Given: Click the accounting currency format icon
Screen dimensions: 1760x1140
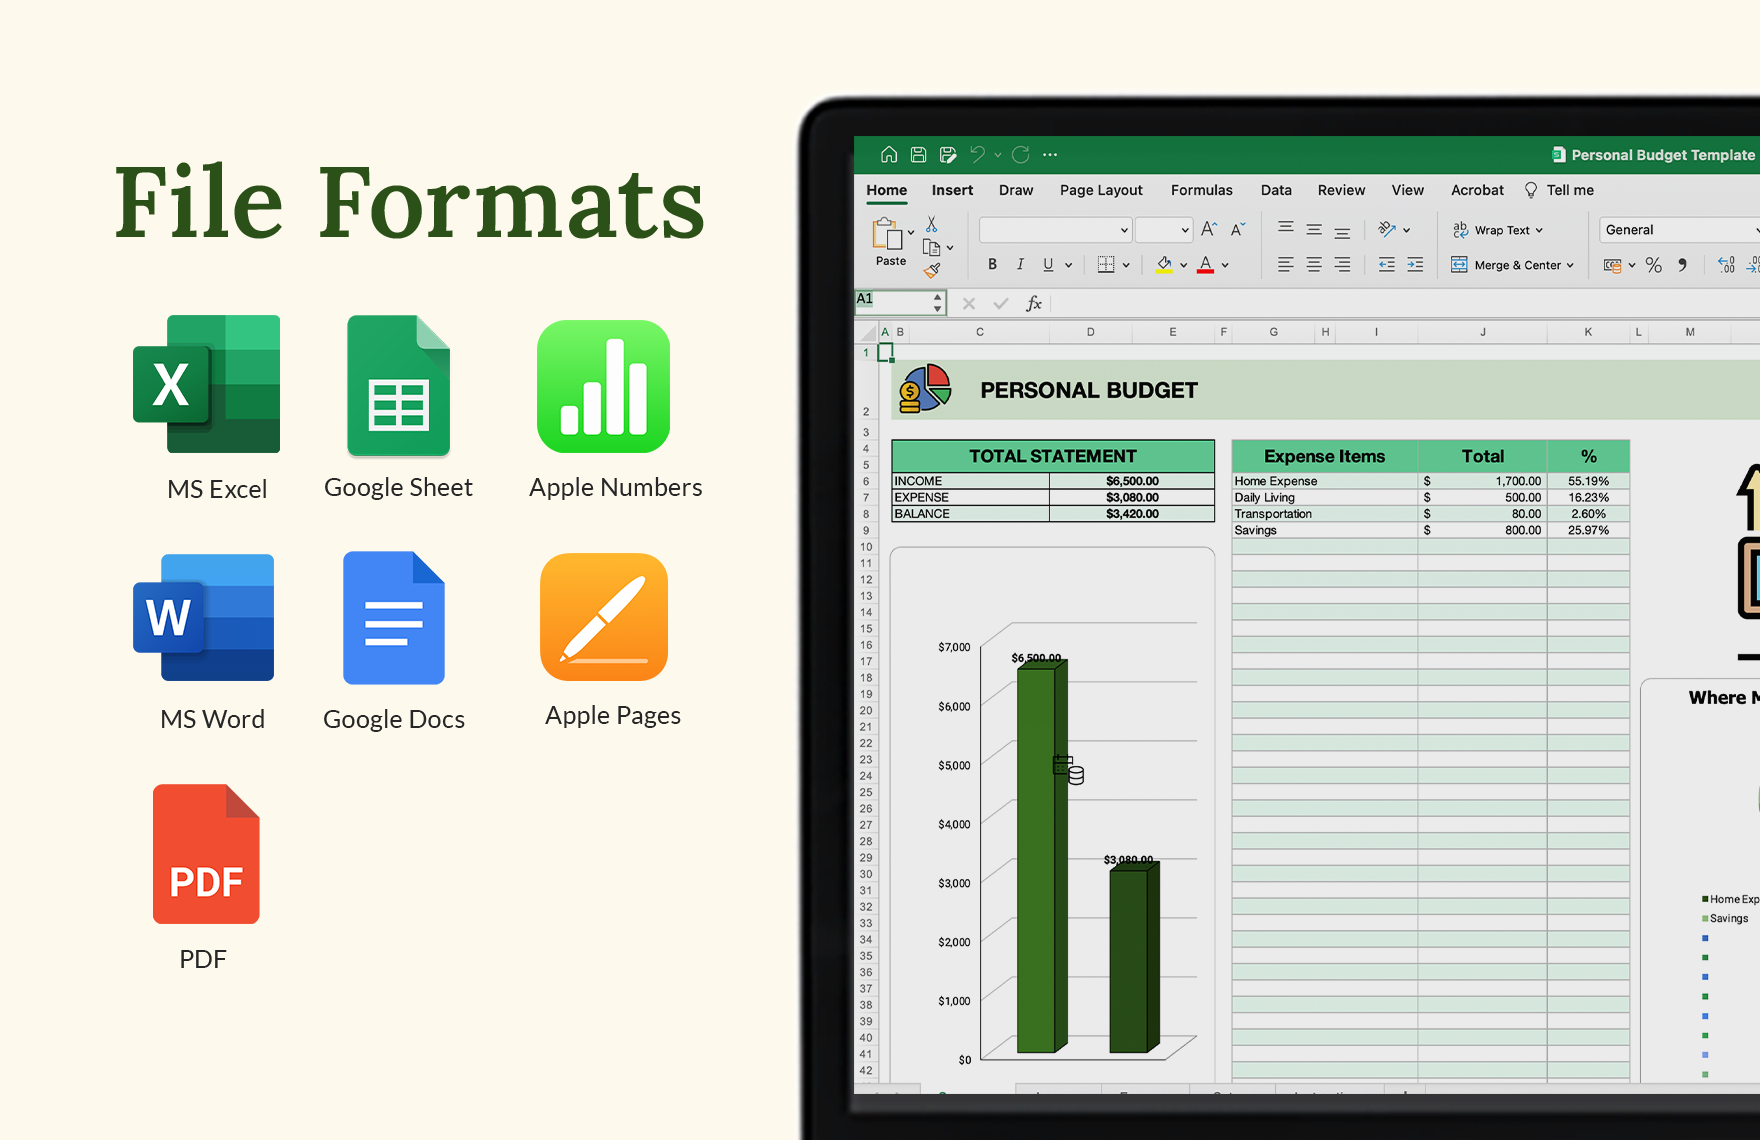Looking at the screenshot, I should coord(1612,265).
